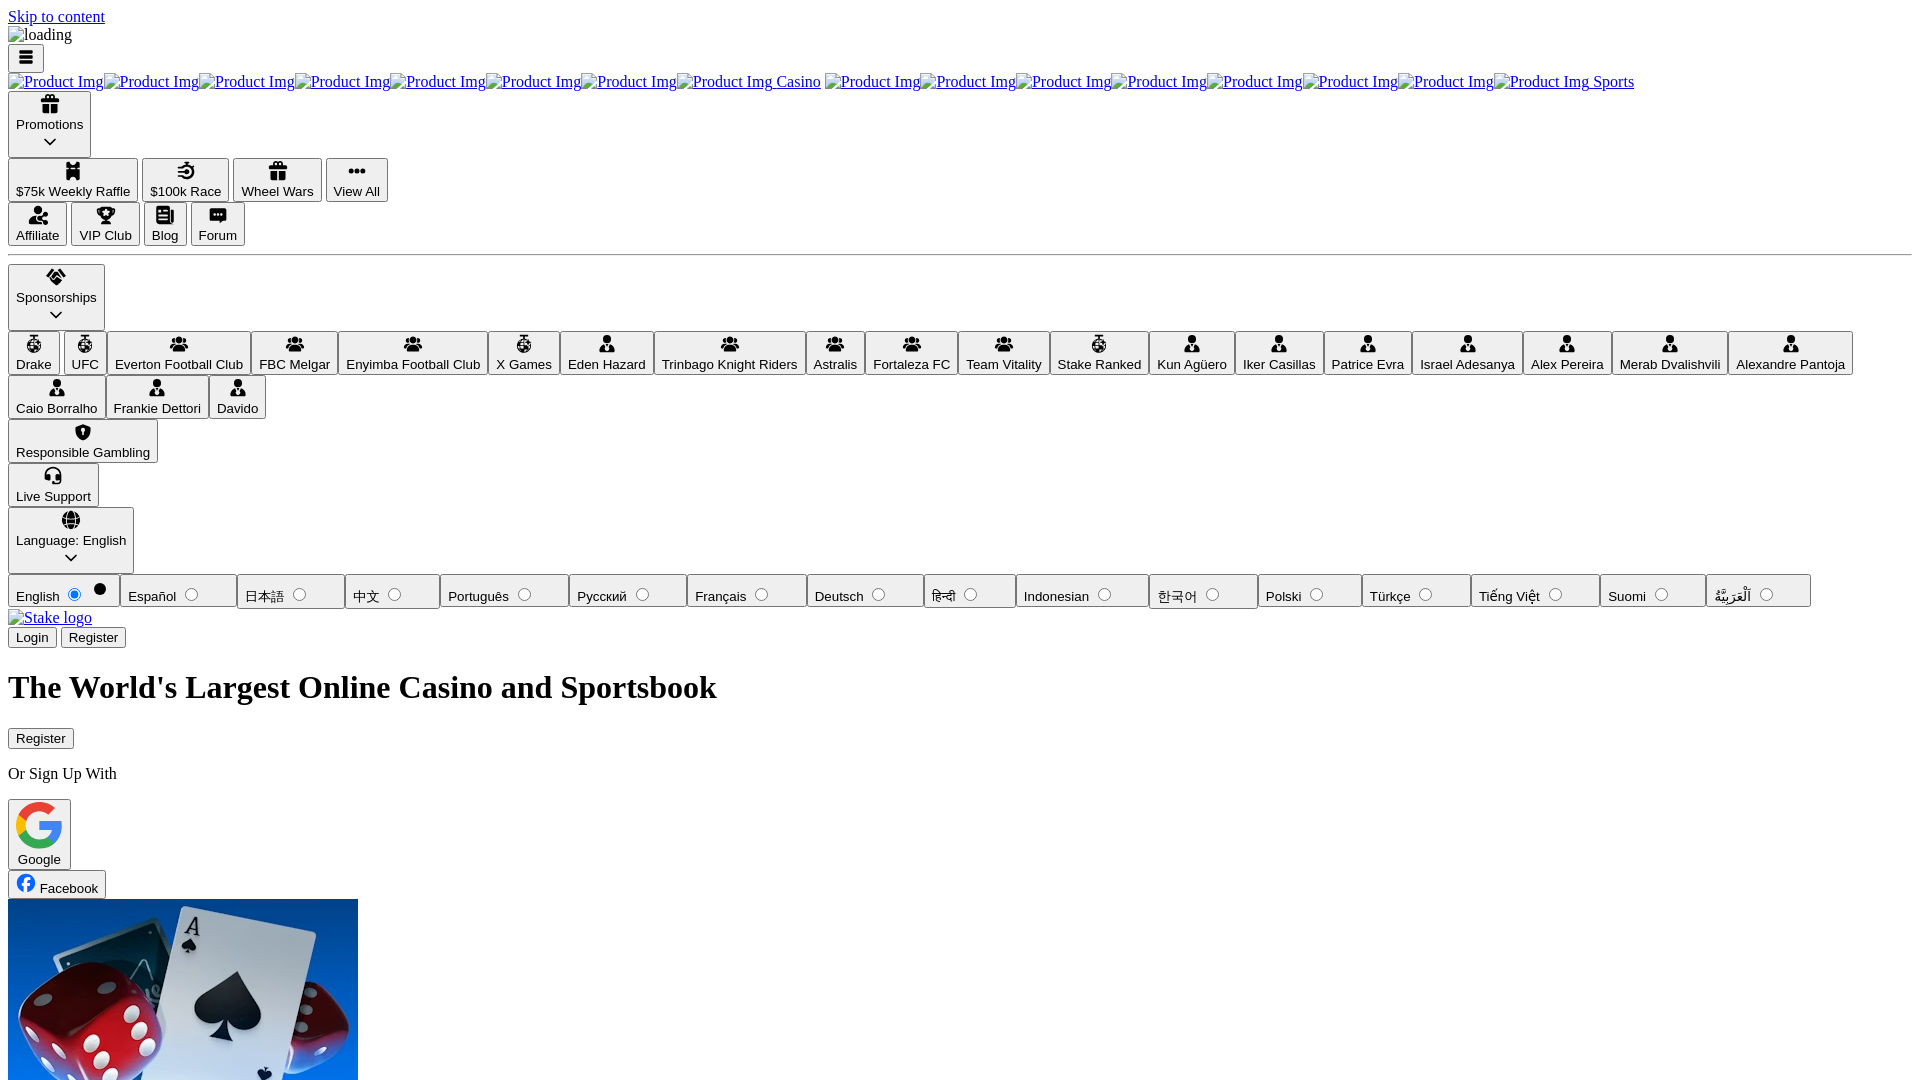Sign up with Facebook
The image size is (1920, 1080).
tap(57, 884)
